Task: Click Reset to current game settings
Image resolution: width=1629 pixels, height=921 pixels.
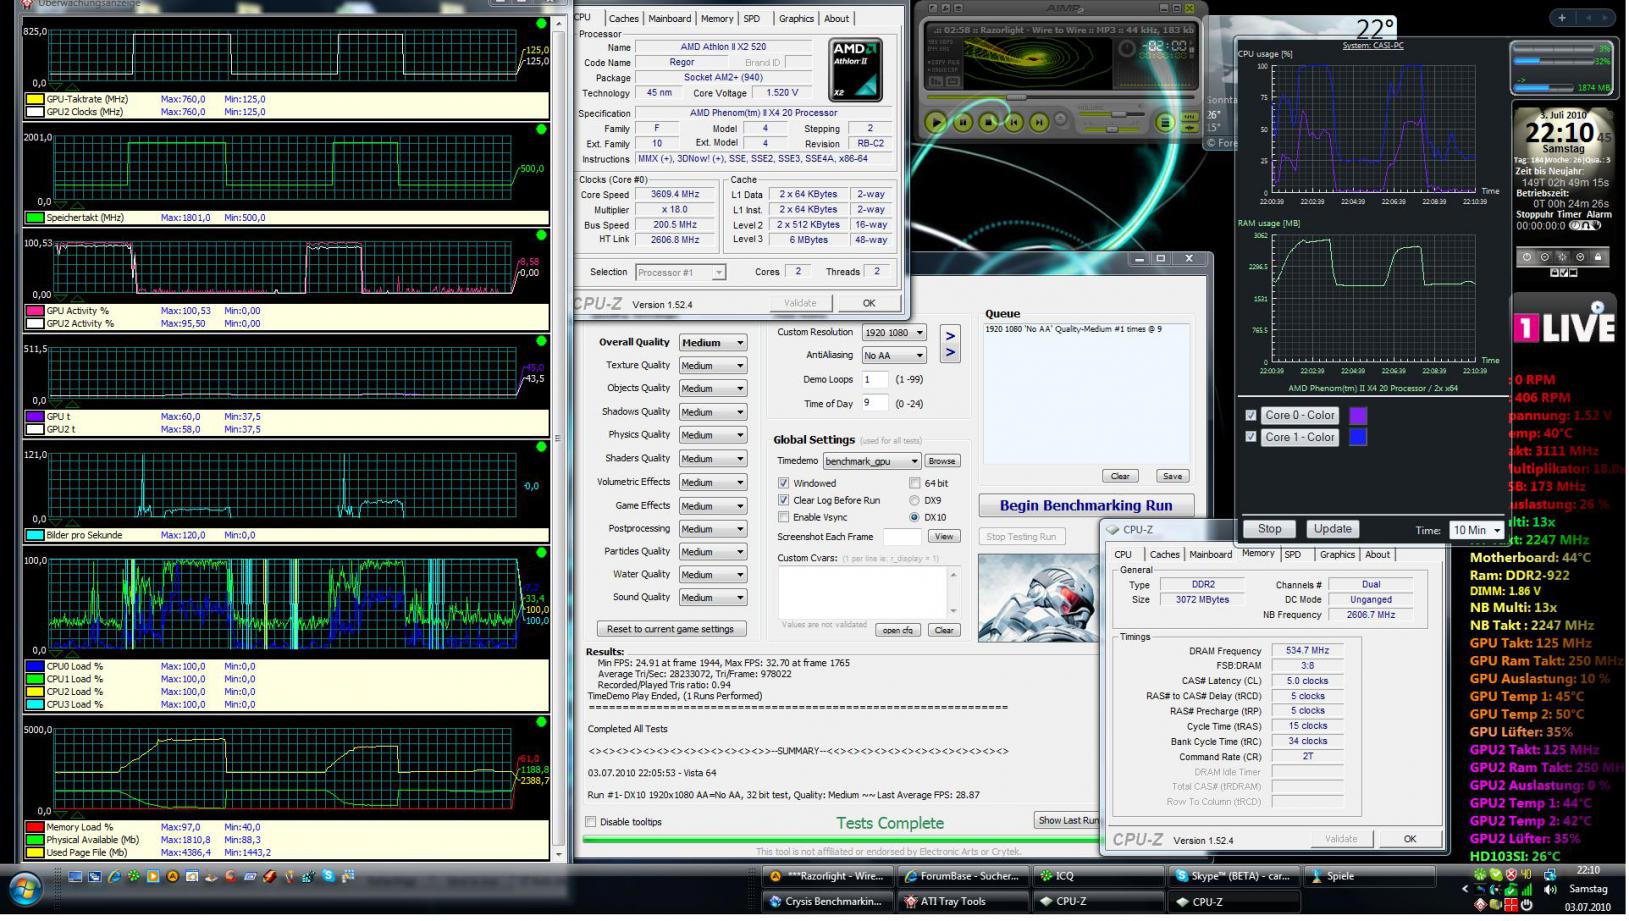Action: click(670, 629)
